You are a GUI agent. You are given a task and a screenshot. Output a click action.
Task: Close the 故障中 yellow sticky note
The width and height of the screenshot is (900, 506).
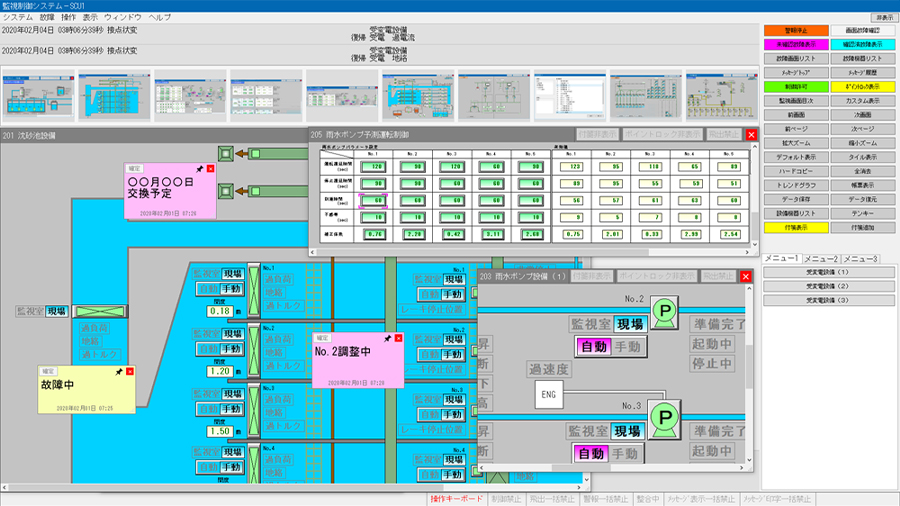130,372
